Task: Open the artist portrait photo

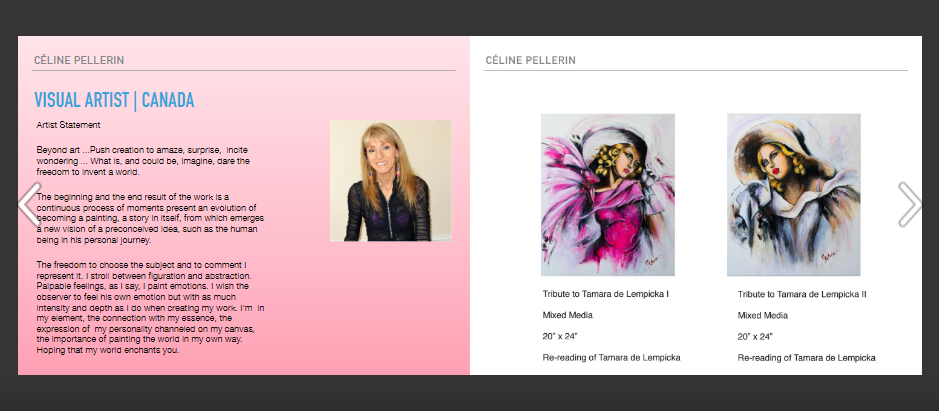Action: 390,181
